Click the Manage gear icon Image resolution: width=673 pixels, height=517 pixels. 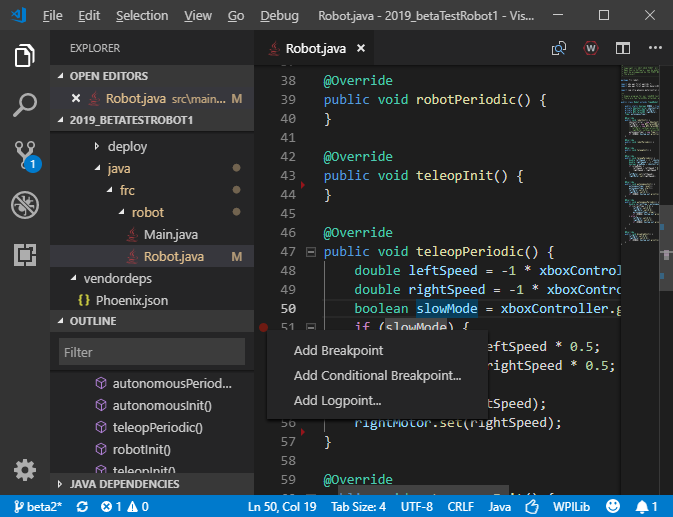click(25, 469)
